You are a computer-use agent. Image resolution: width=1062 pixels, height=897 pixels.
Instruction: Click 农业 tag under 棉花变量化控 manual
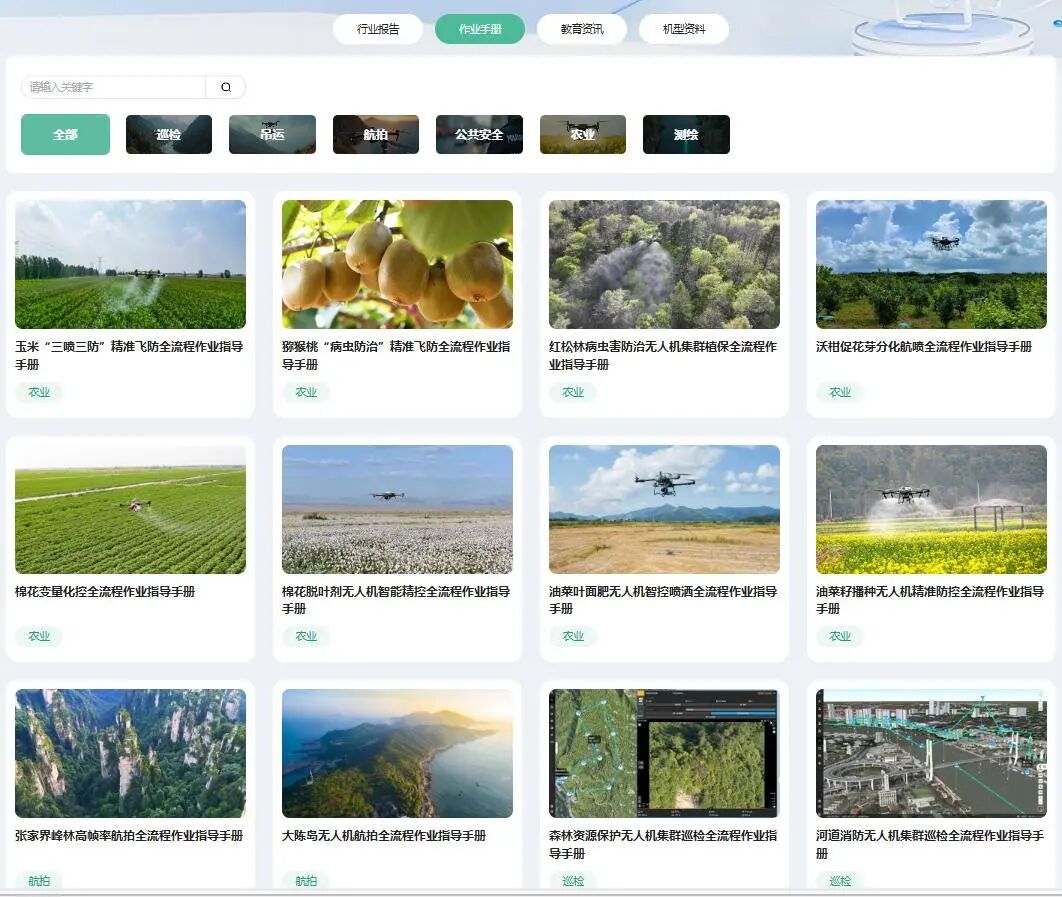[x=39, y=636]
